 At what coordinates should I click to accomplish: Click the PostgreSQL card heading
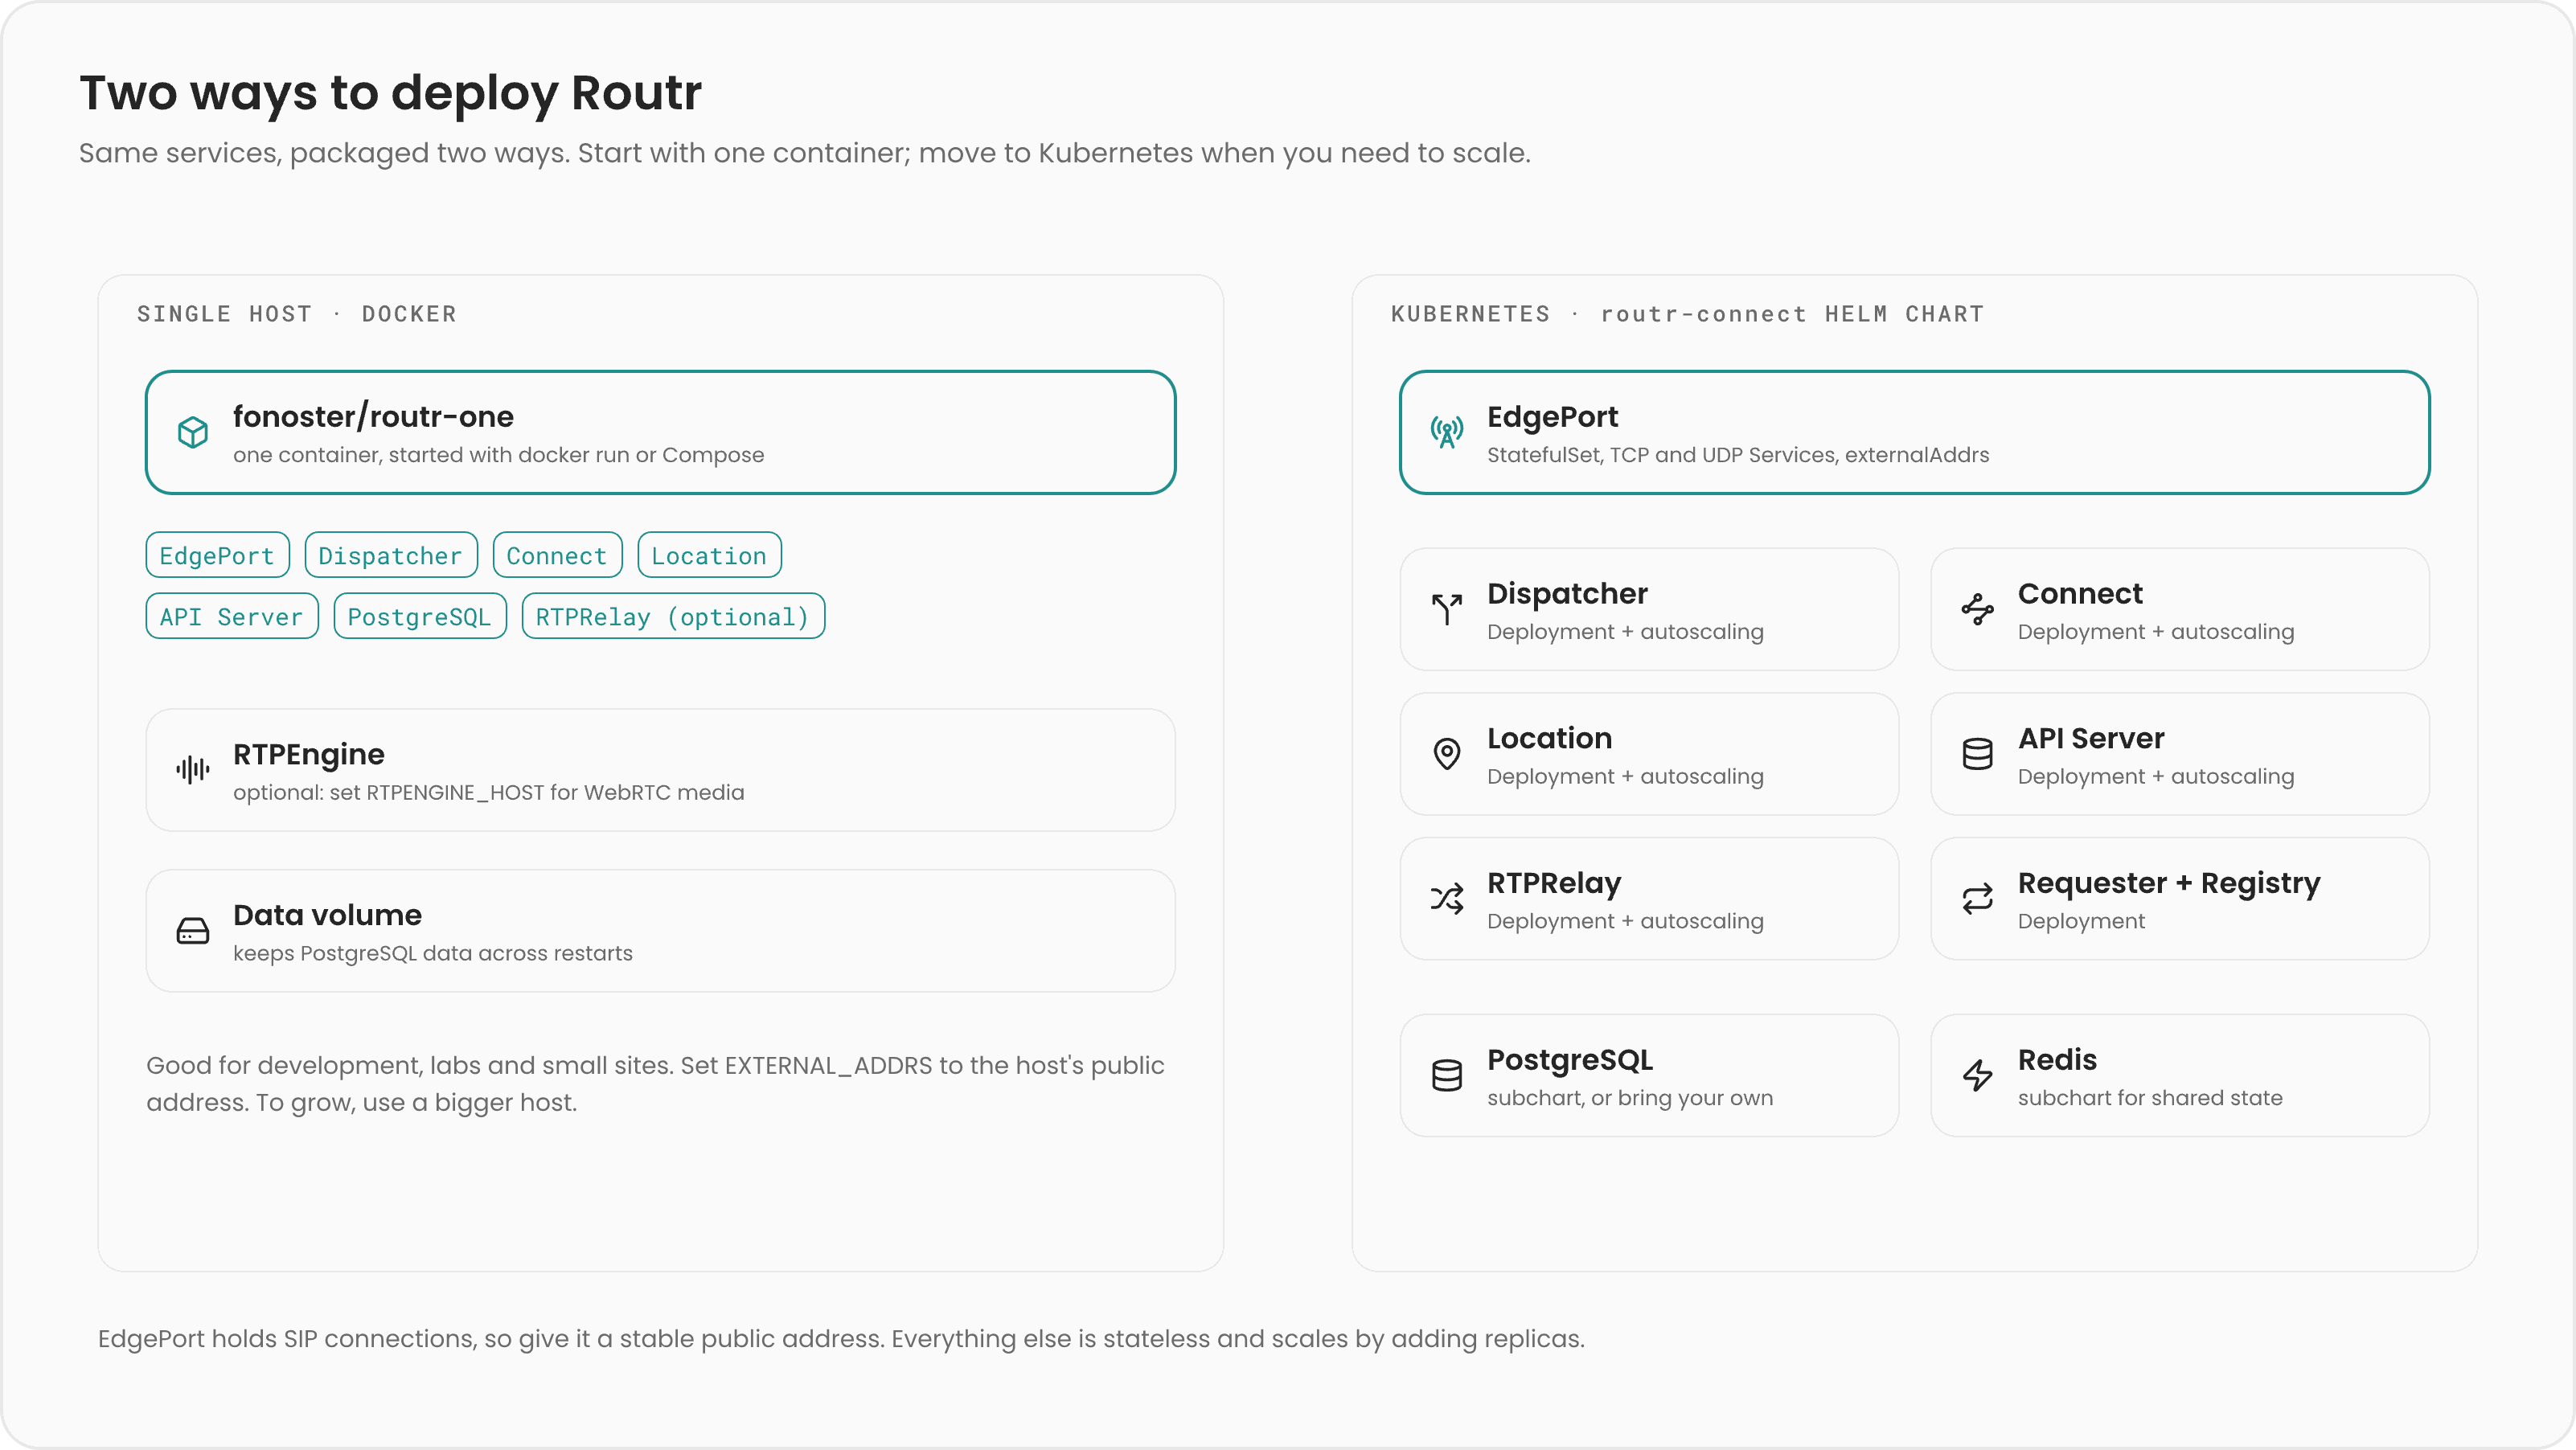coord(1570,1060)
